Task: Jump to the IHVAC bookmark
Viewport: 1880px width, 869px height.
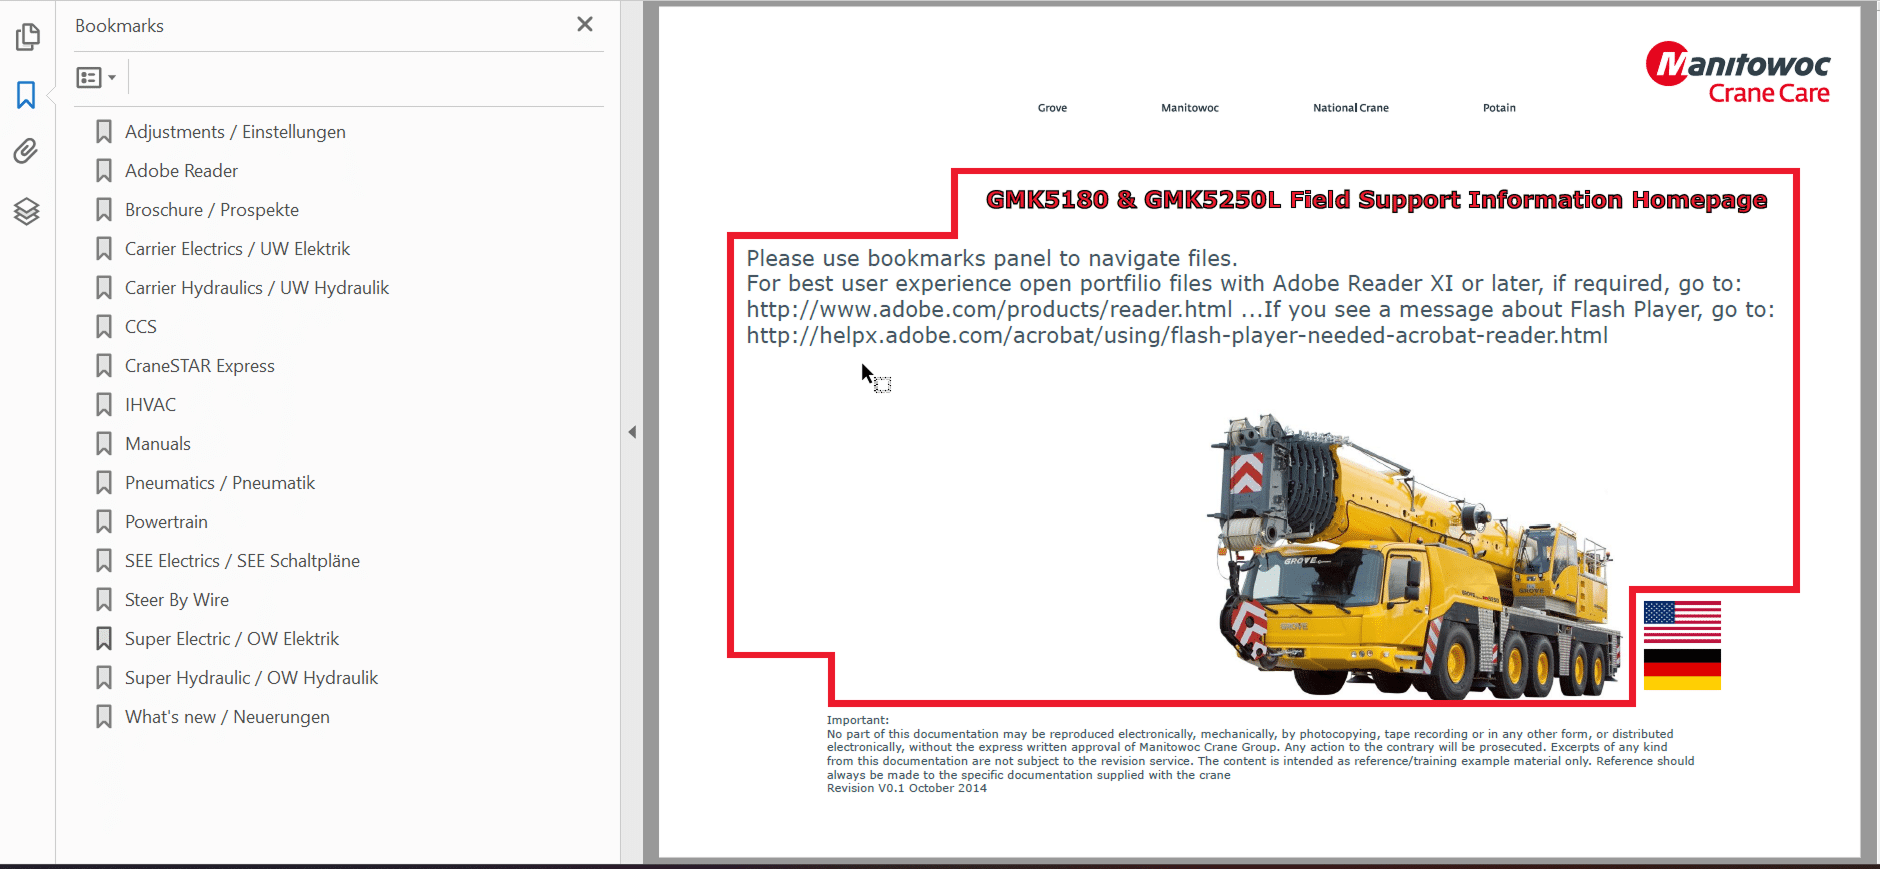Action: click(150, 405)
